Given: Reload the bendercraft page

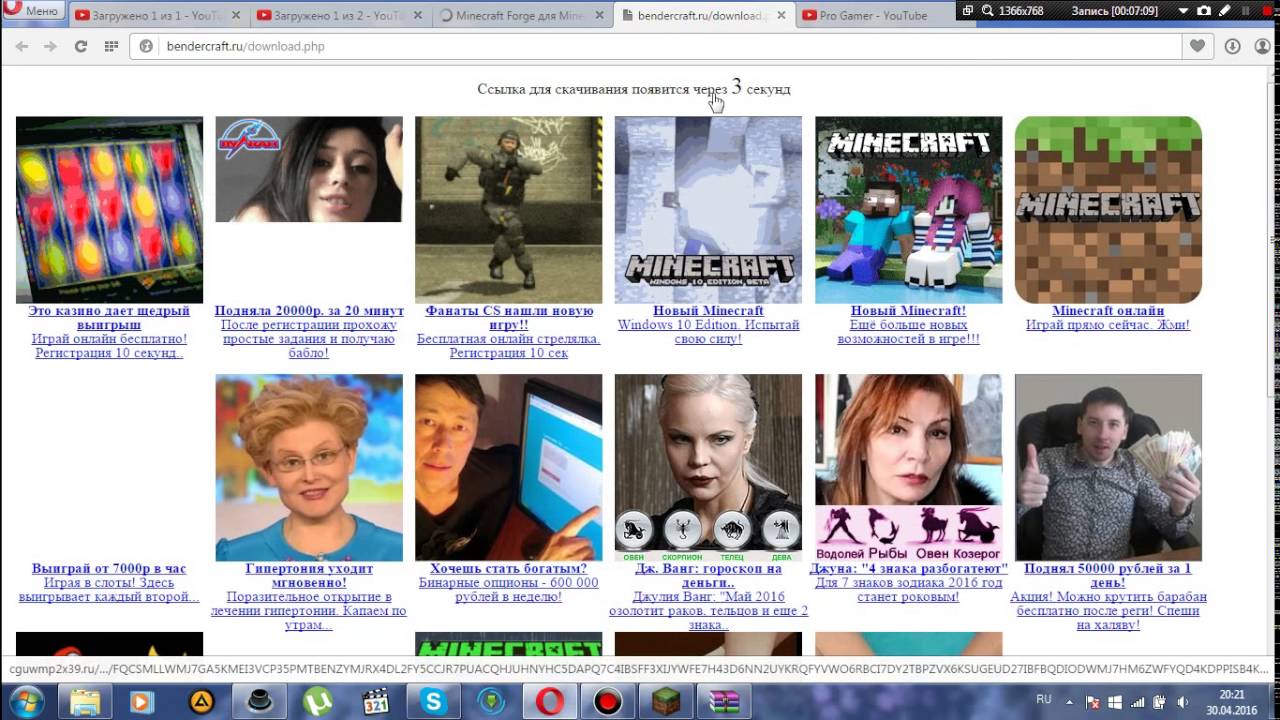Looking at the screenshot, I should point(81,47).
